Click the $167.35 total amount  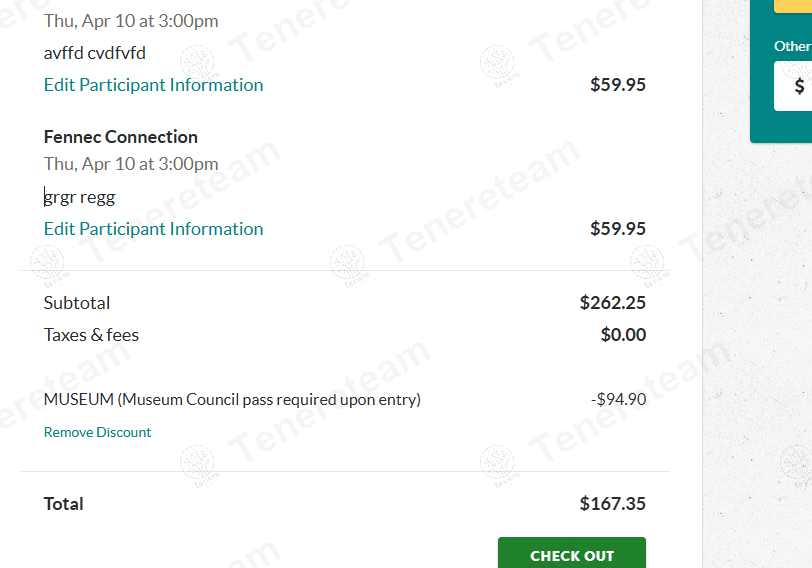[612, 504]
